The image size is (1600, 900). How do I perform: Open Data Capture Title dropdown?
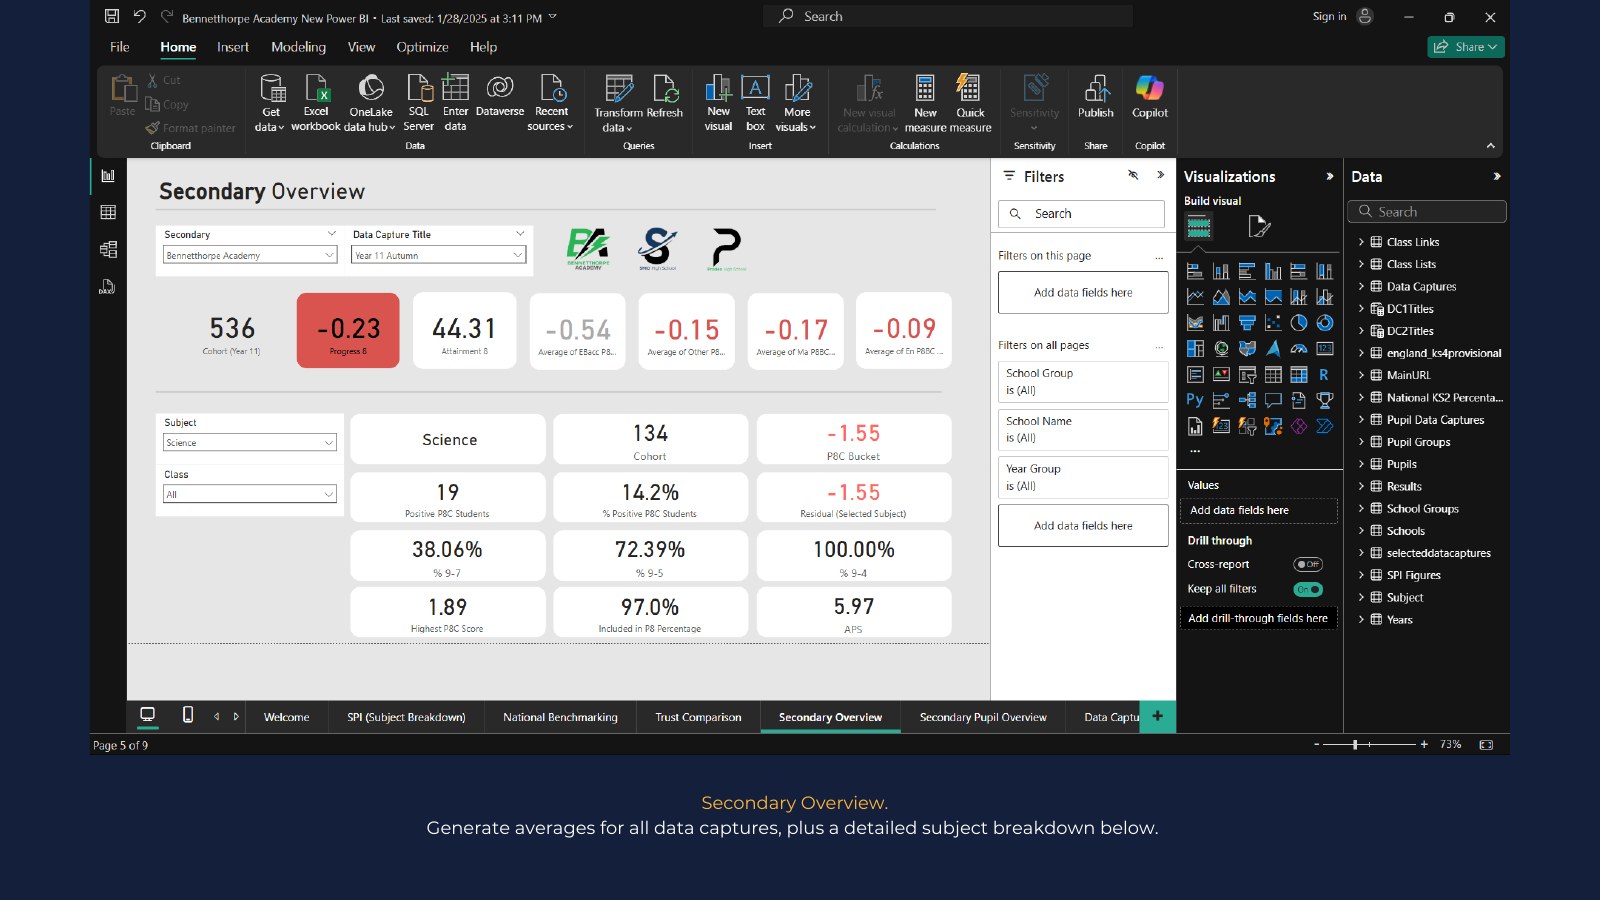[x=439, y=255]
